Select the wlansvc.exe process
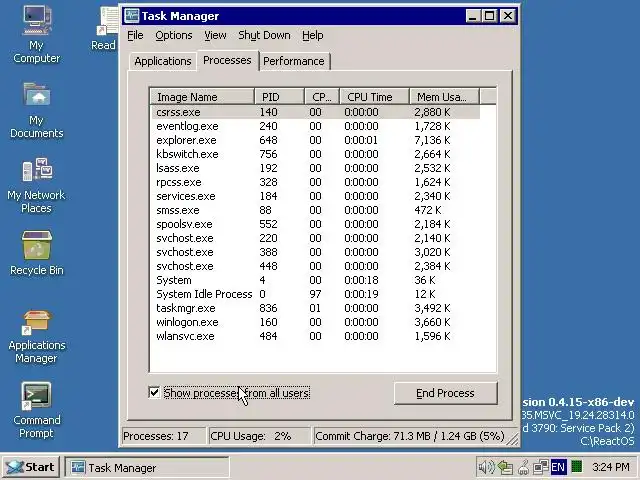This screenshot has width=640, height=480. pos(316,336)
